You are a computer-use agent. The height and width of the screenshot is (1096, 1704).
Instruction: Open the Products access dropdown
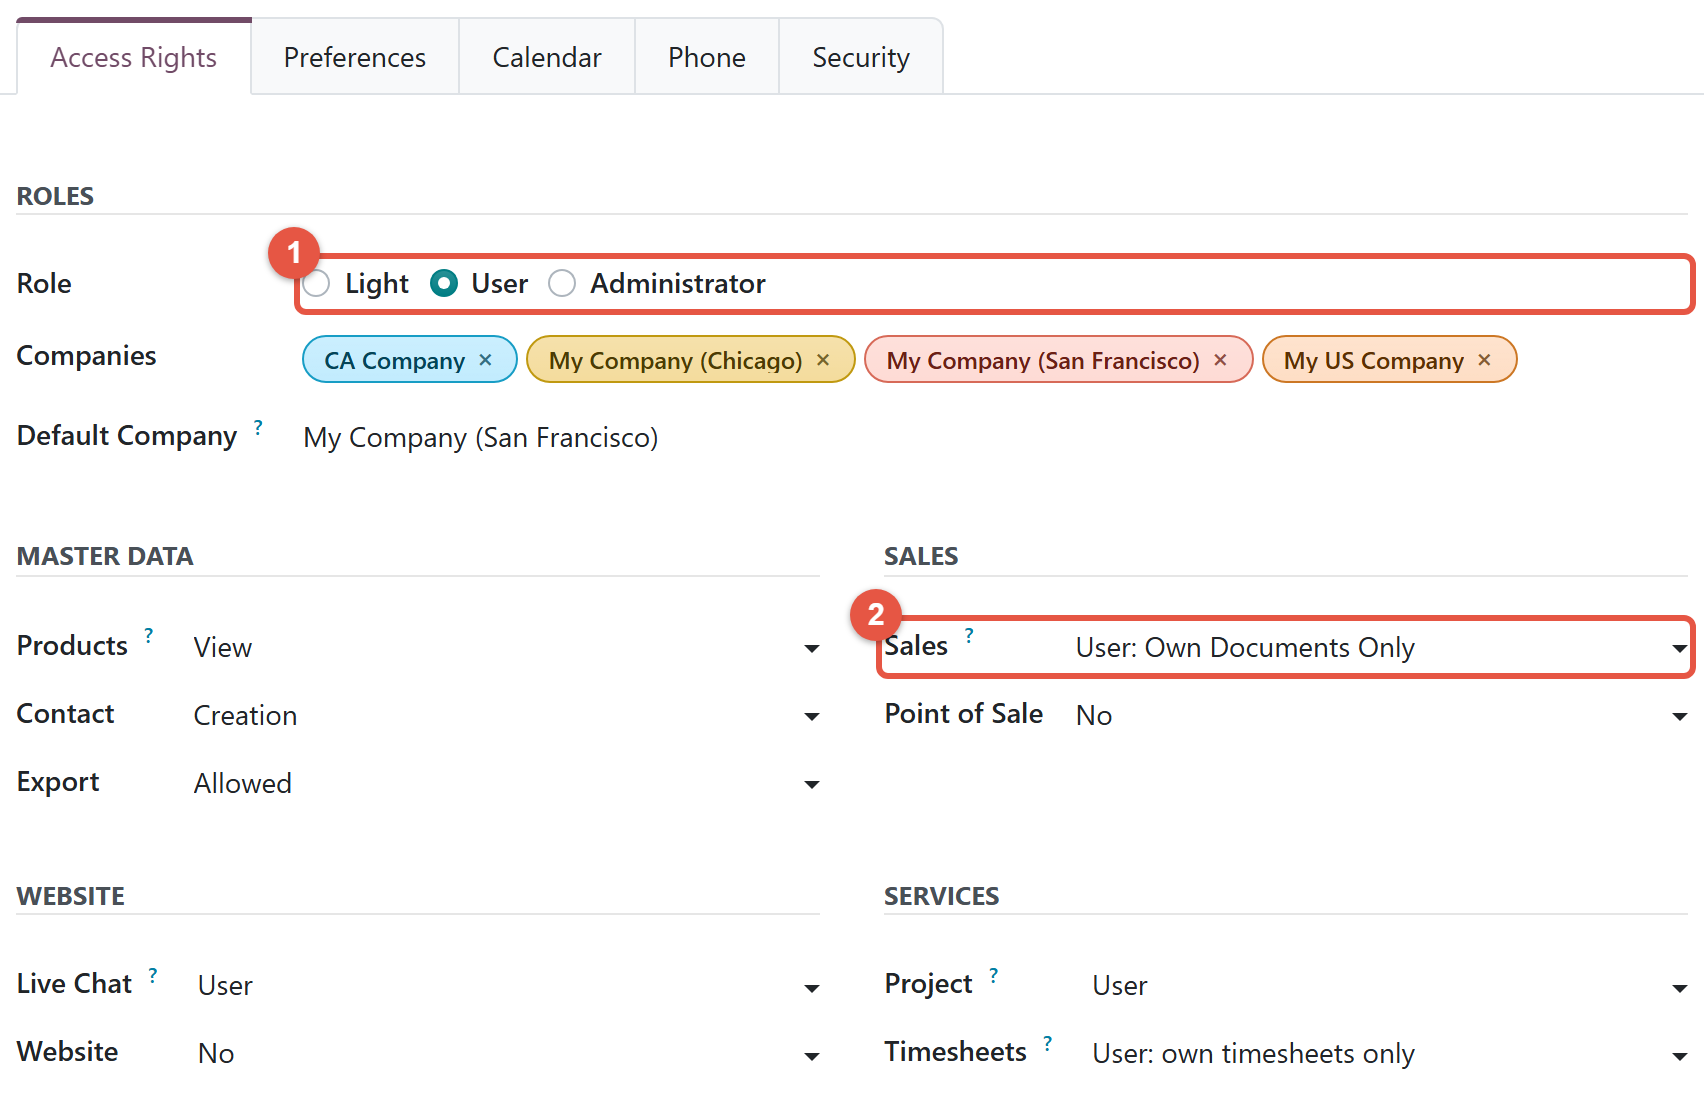[507, 648]
